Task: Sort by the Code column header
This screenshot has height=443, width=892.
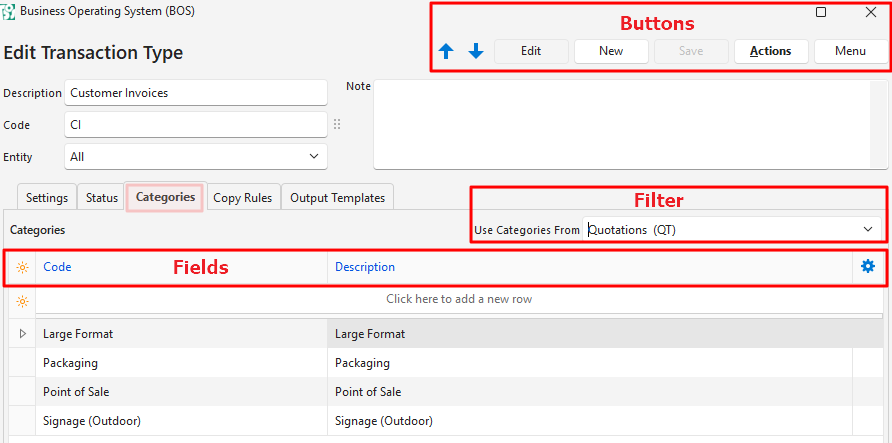Action: [57, 267]
